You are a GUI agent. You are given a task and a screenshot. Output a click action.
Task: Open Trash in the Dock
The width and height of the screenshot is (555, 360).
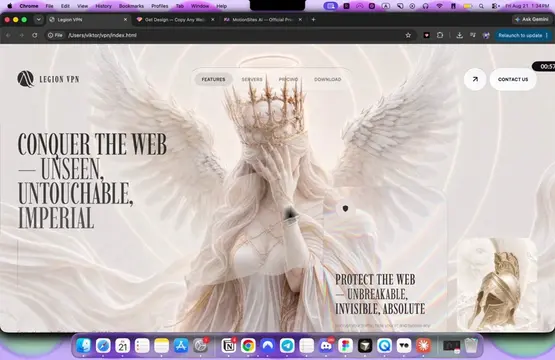click(471, 345)
